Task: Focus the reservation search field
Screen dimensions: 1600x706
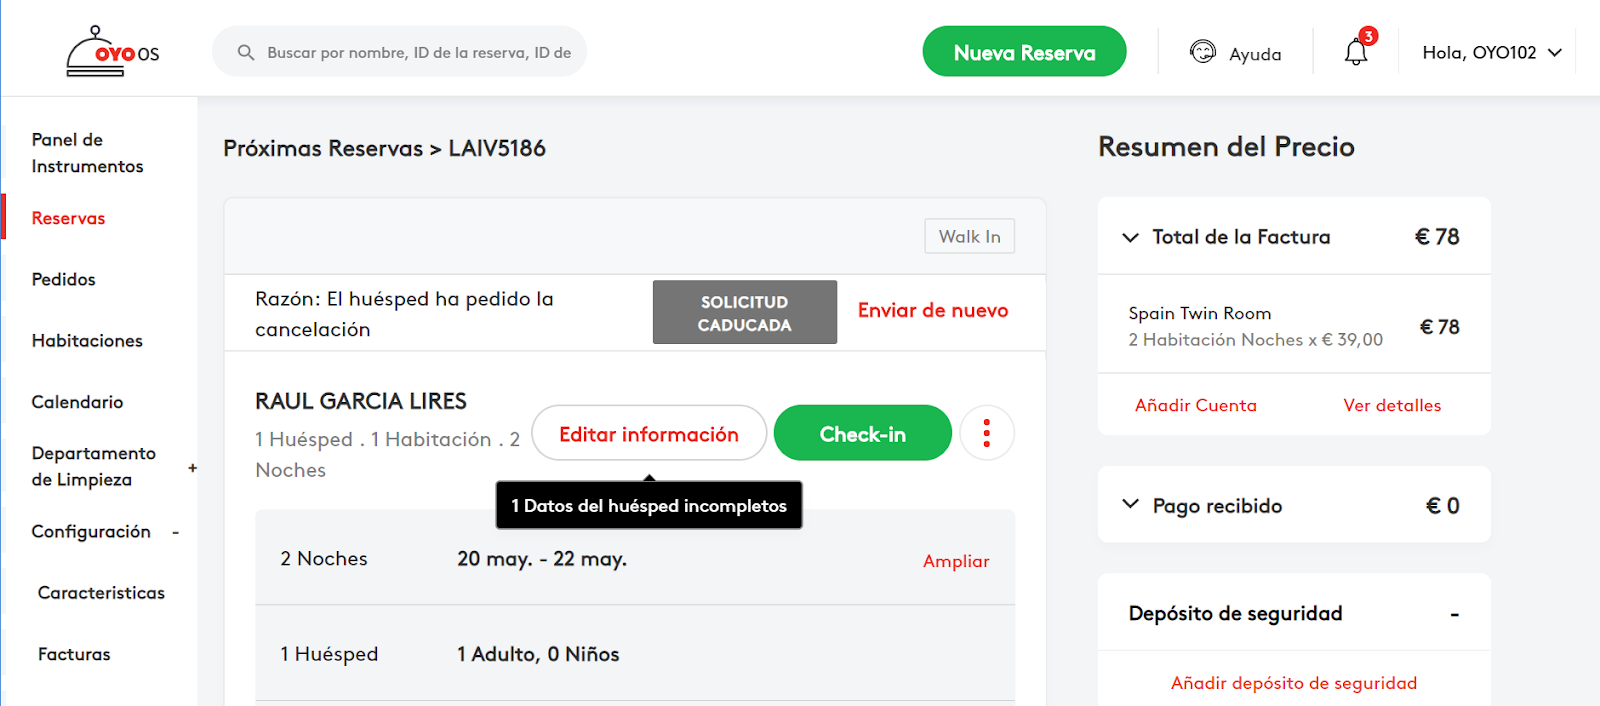Action: pos(399,52)
